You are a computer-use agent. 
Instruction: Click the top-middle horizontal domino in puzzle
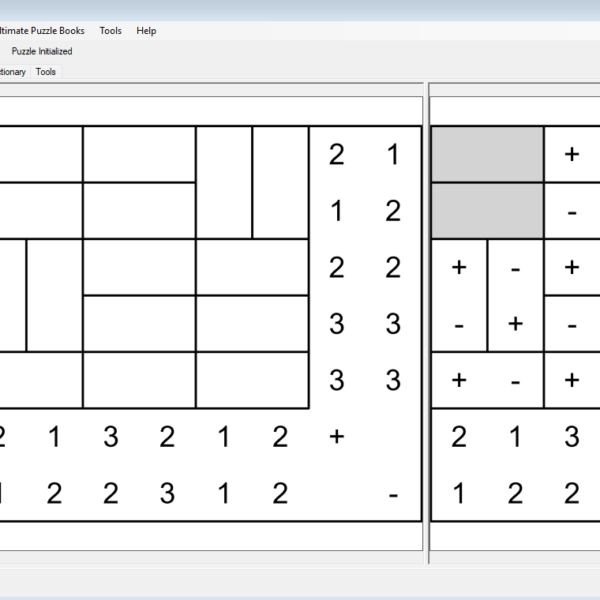(139, 154)
